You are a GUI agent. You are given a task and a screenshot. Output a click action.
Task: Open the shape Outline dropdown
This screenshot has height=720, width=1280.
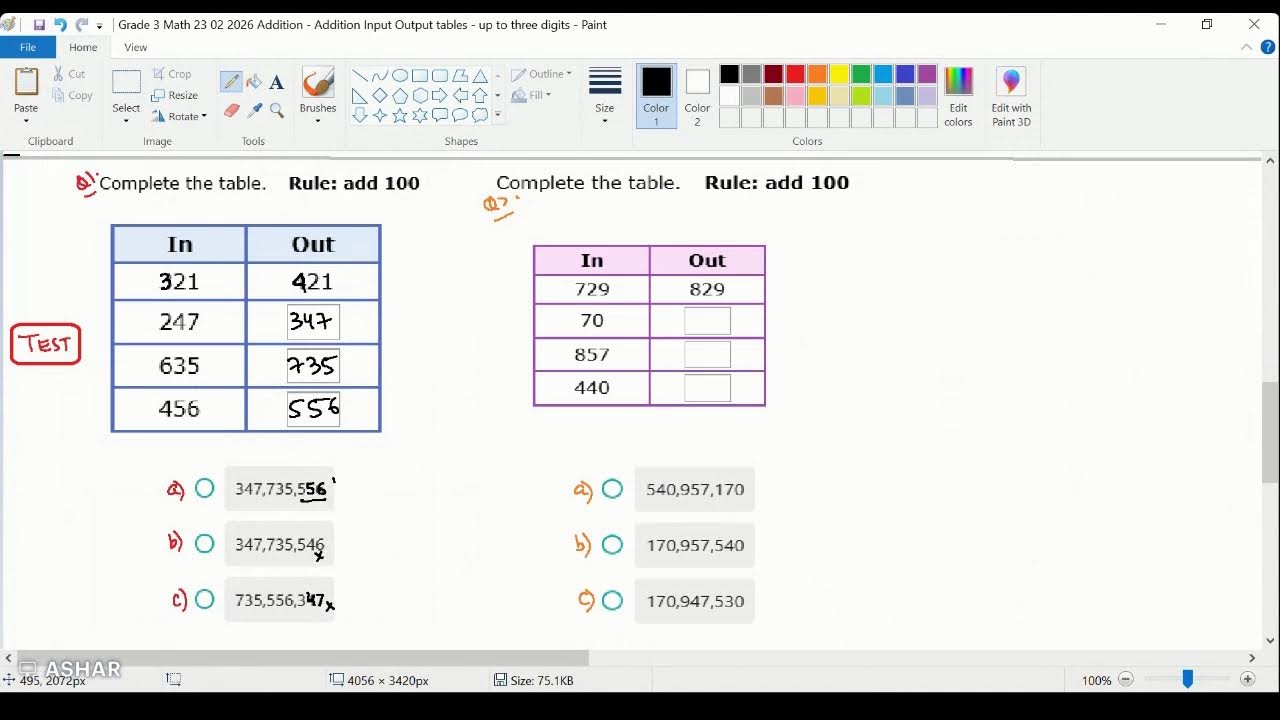(542, 74)
